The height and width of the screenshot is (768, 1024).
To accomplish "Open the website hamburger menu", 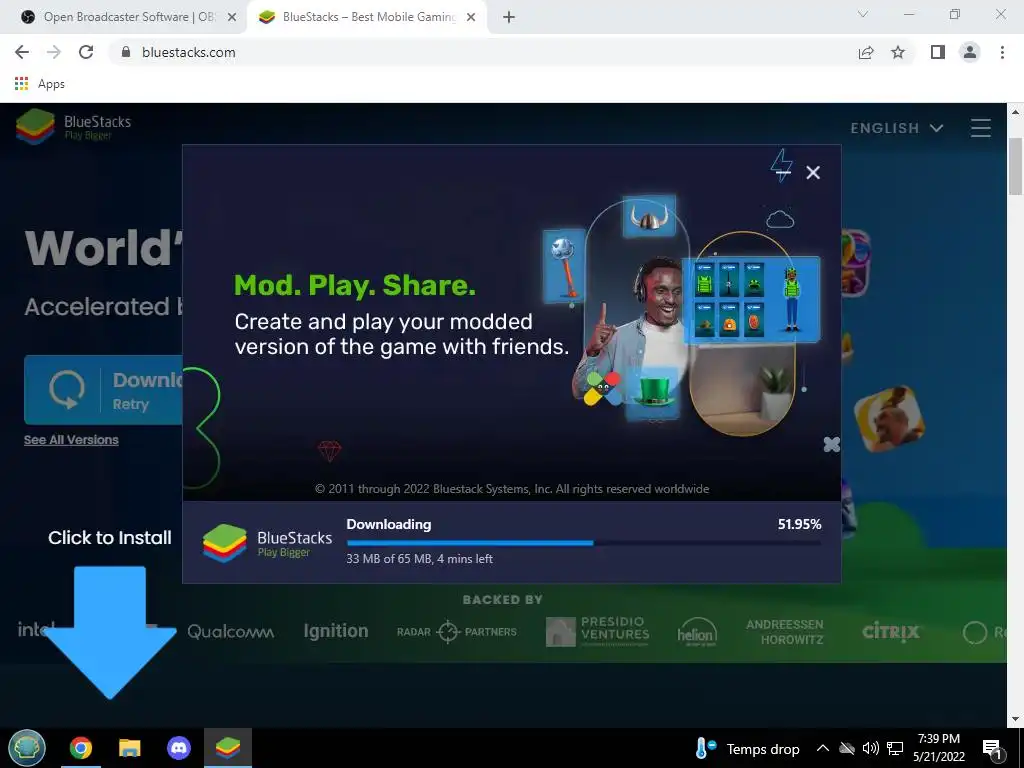I will point(981,127).
